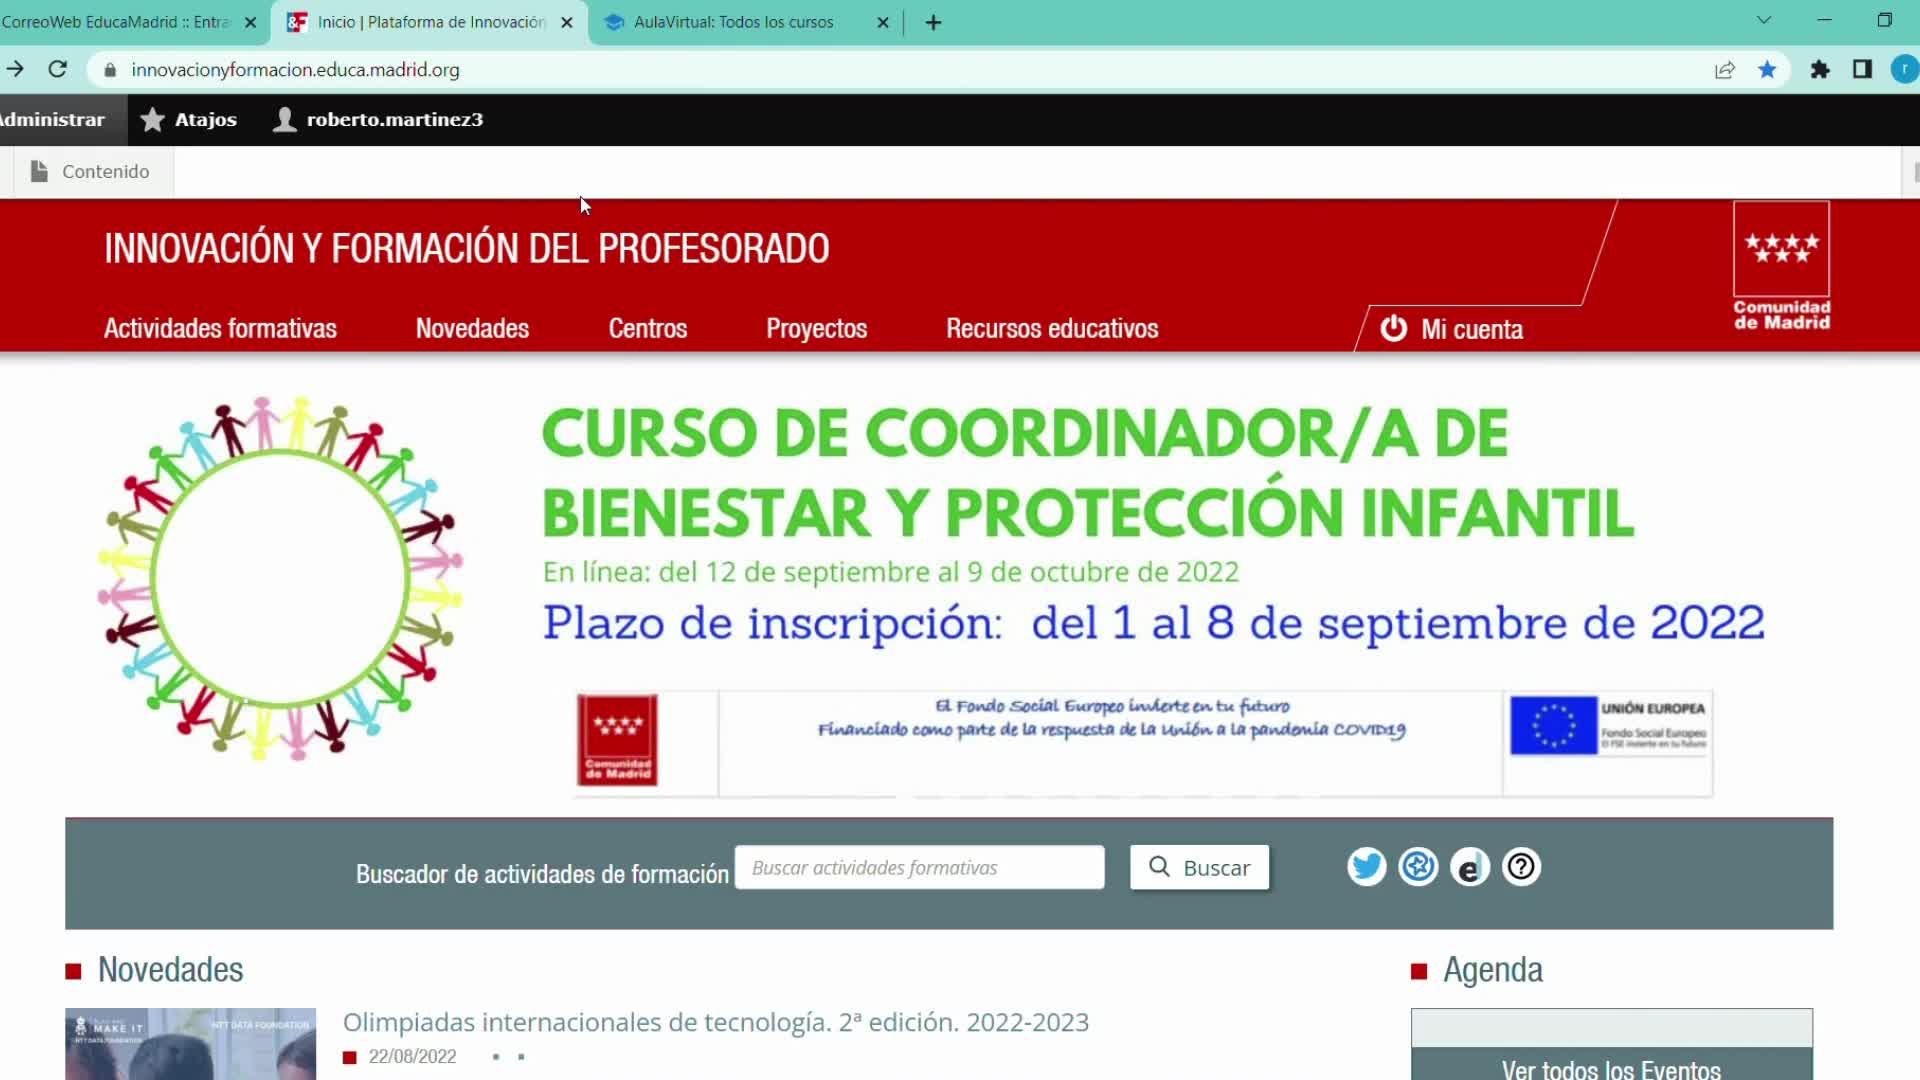Click the help question mark icon
The height and width of the screenshot is (1080, 1920).
(x=1521, y=867)
